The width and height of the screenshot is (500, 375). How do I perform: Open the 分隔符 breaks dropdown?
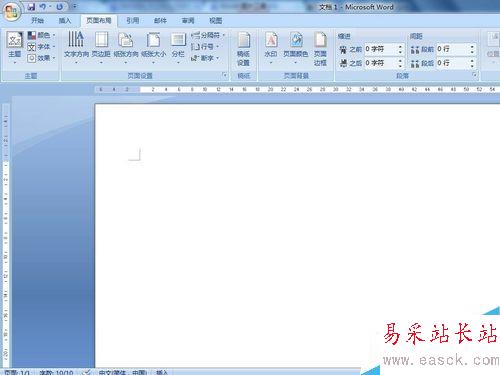[208, 35]
